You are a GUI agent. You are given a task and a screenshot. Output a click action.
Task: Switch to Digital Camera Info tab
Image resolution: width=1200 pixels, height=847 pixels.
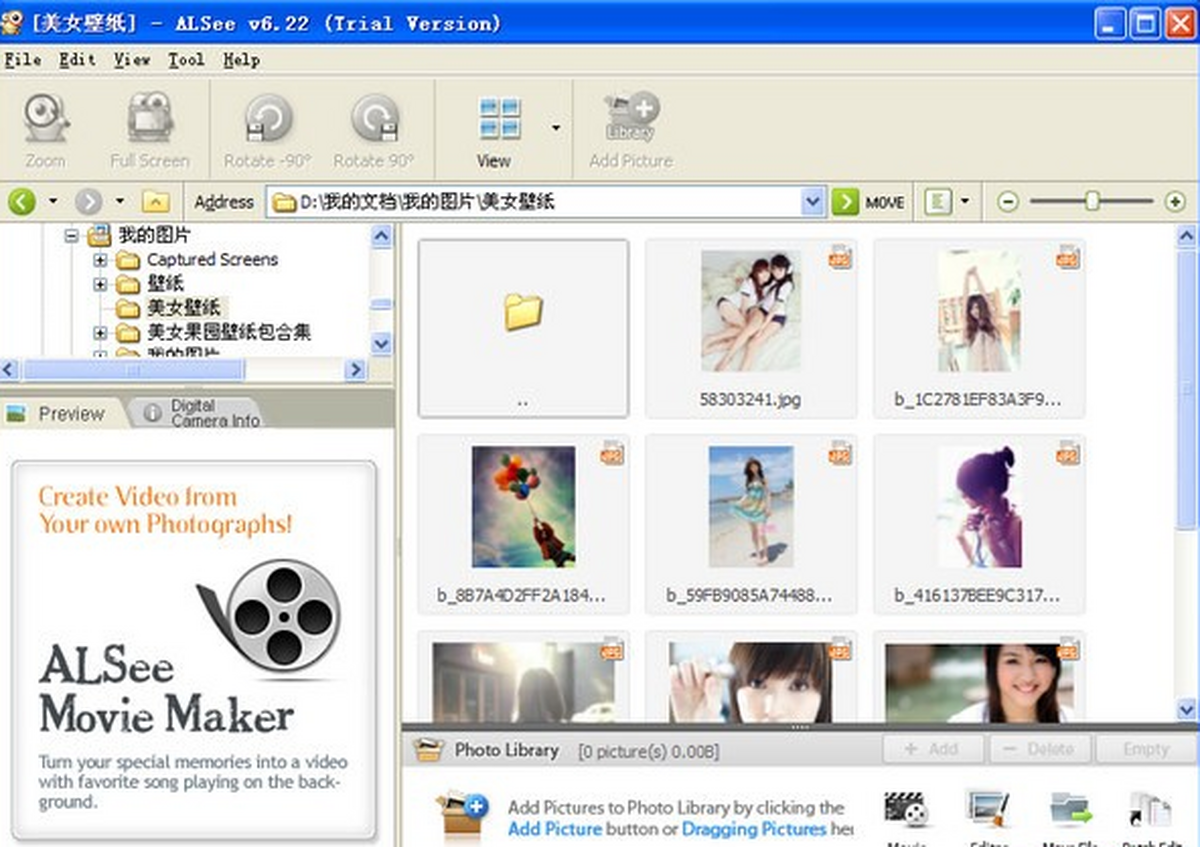point(200,413)
